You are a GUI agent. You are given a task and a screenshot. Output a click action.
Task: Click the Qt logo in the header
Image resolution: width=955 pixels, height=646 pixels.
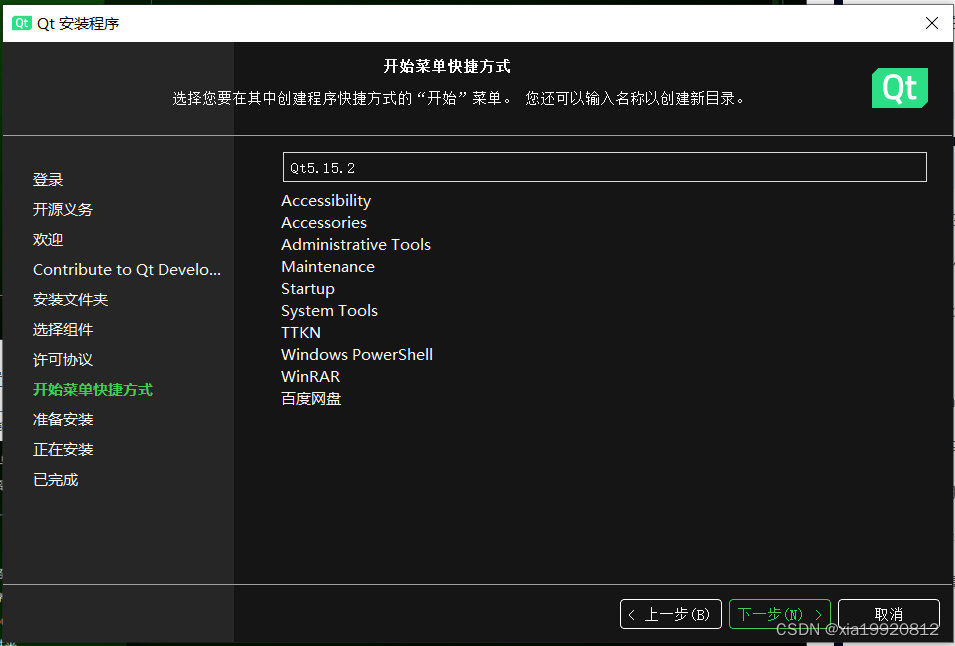[x=900, y=88]
